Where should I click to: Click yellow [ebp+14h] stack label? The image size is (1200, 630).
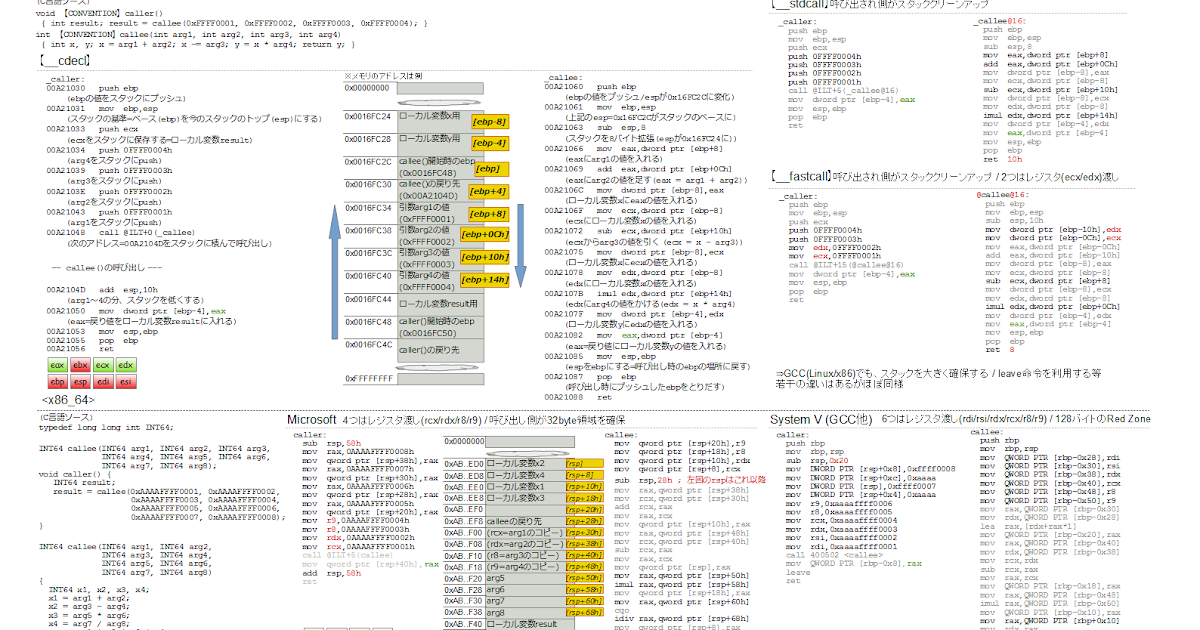point(486,280)
